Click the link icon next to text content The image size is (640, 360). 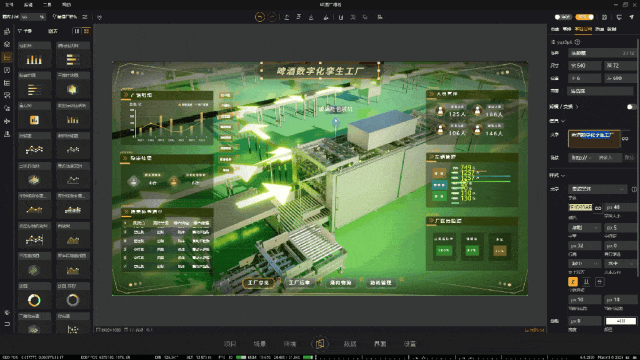tap(625, 139)
